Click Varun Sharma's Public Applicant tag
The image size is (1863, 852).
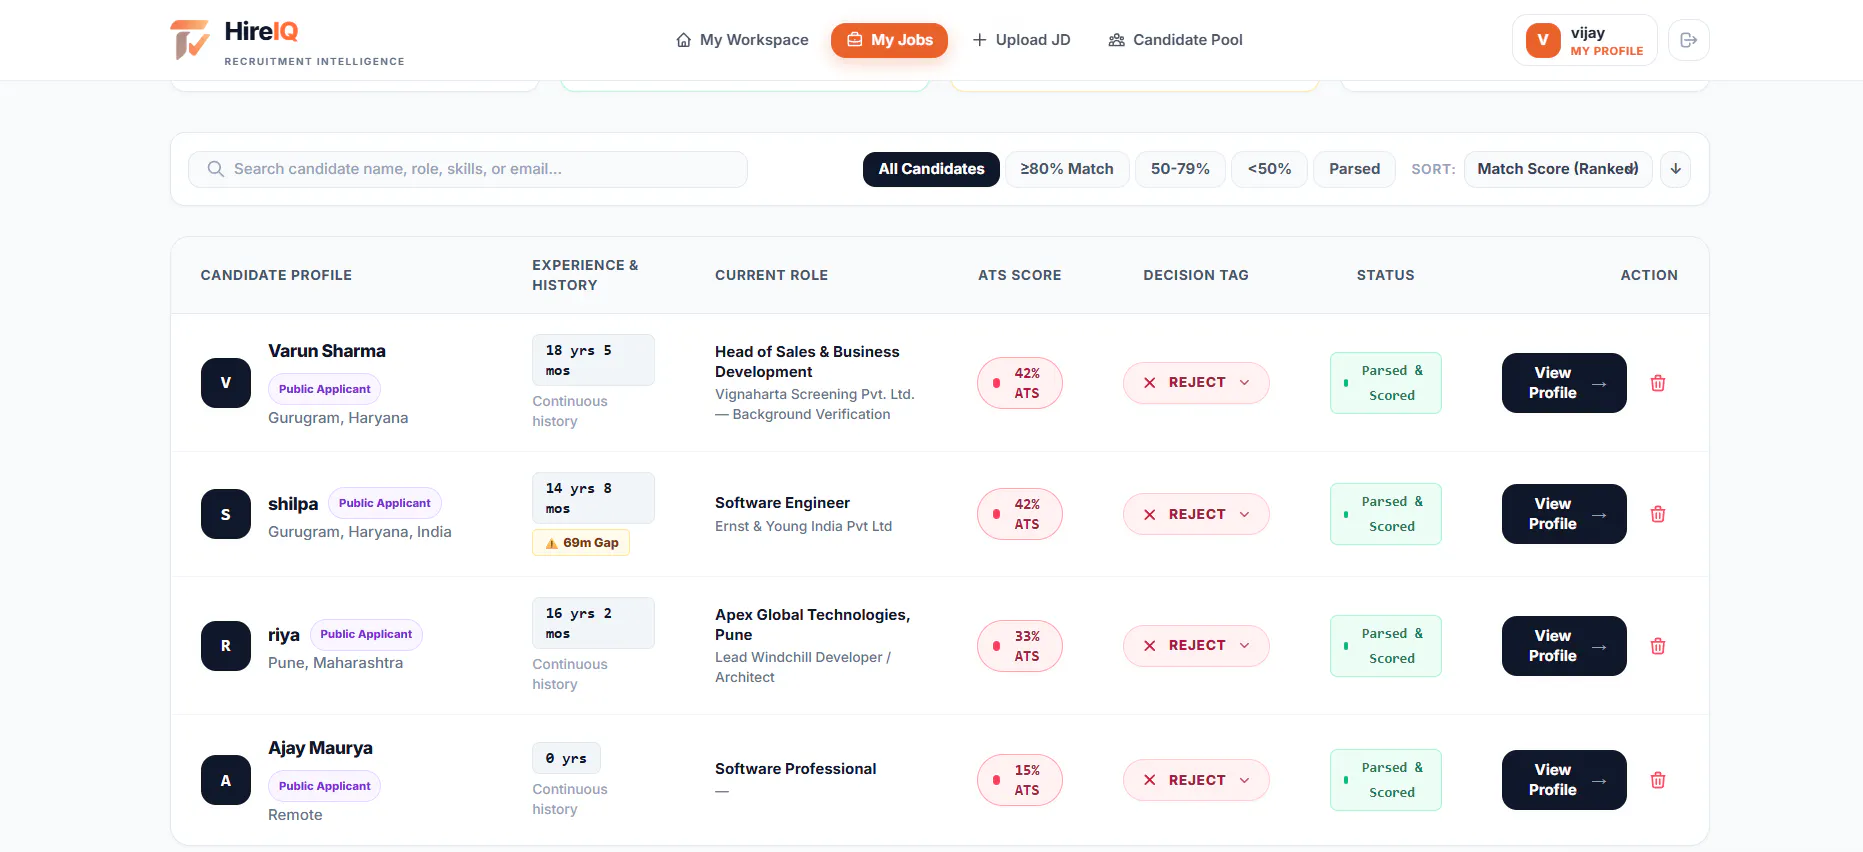324,389
